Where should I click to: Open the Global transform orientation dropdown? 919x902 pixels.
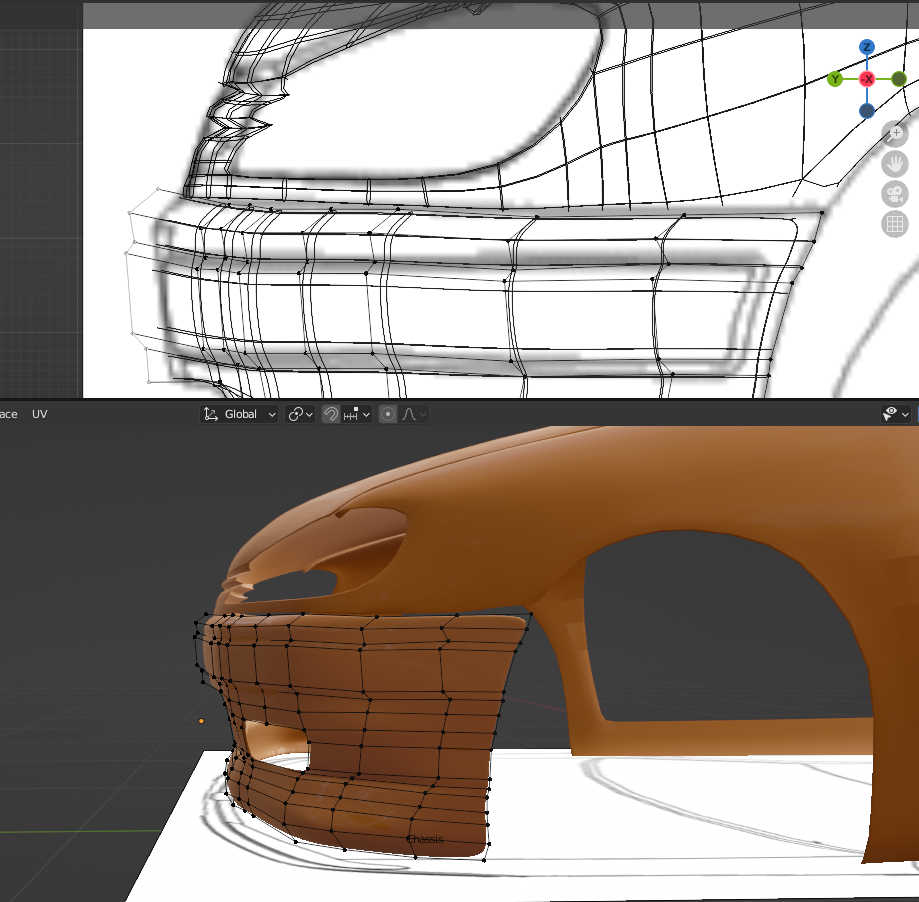click(x=239, y=414)
